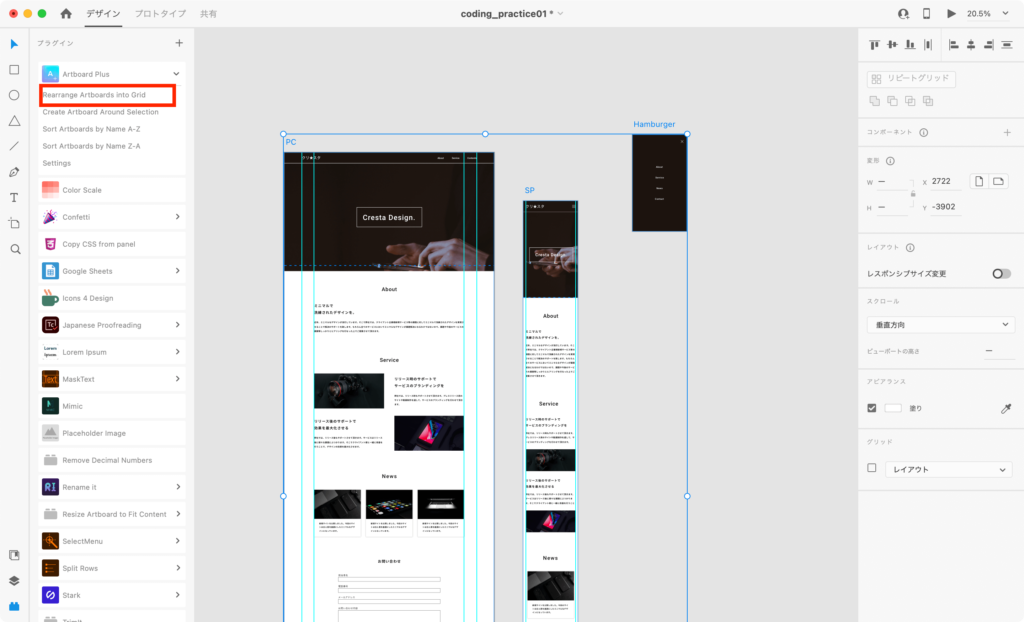This screenshot has height=622, width=1024.
Task: Open Artboard Plus Settings
Action: (x=57, y=163)
